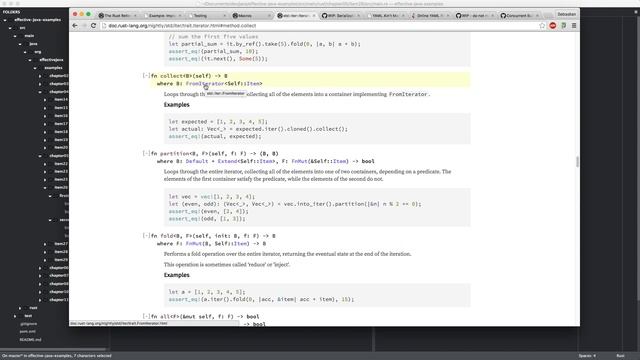
Task: Expand the chapter07 folder
Action: (40, 276)
